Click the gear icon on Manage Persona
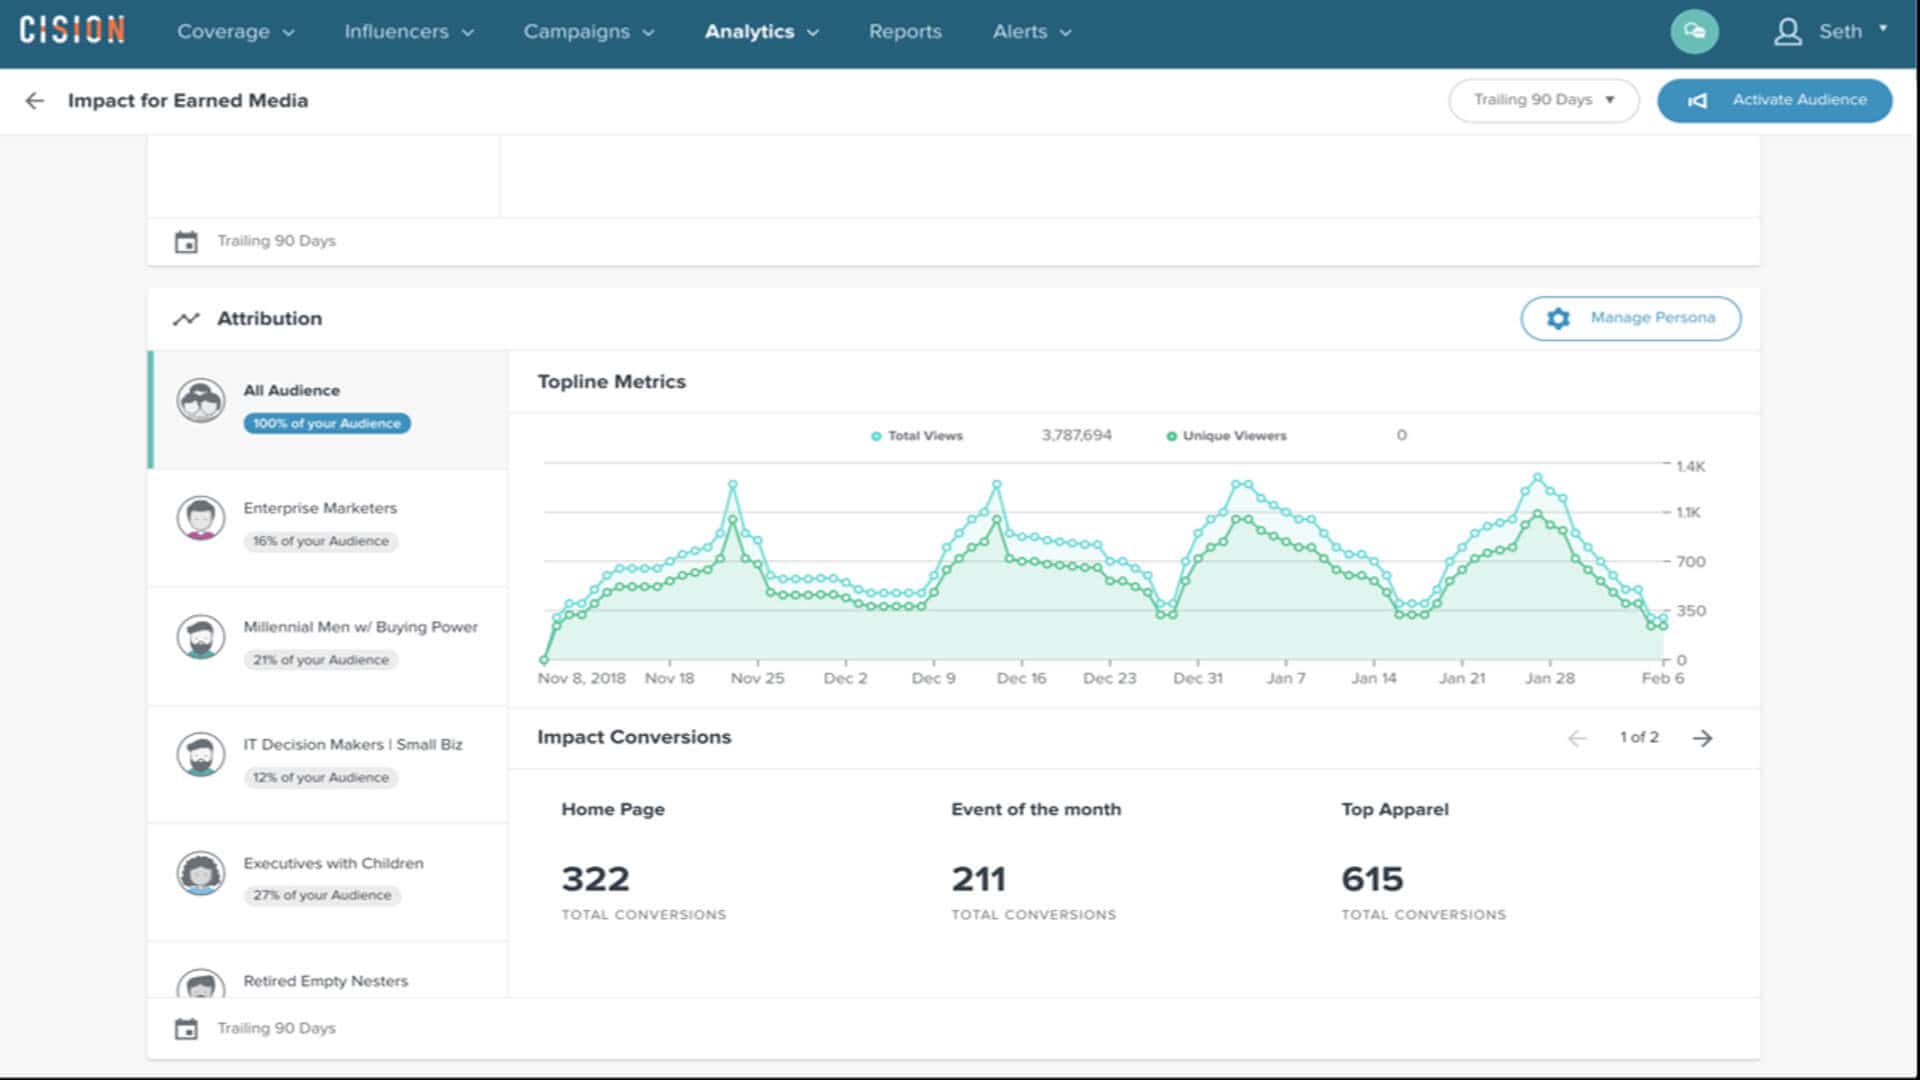This screenshot has height=1080, width=1920. [x=1557, y=318]
